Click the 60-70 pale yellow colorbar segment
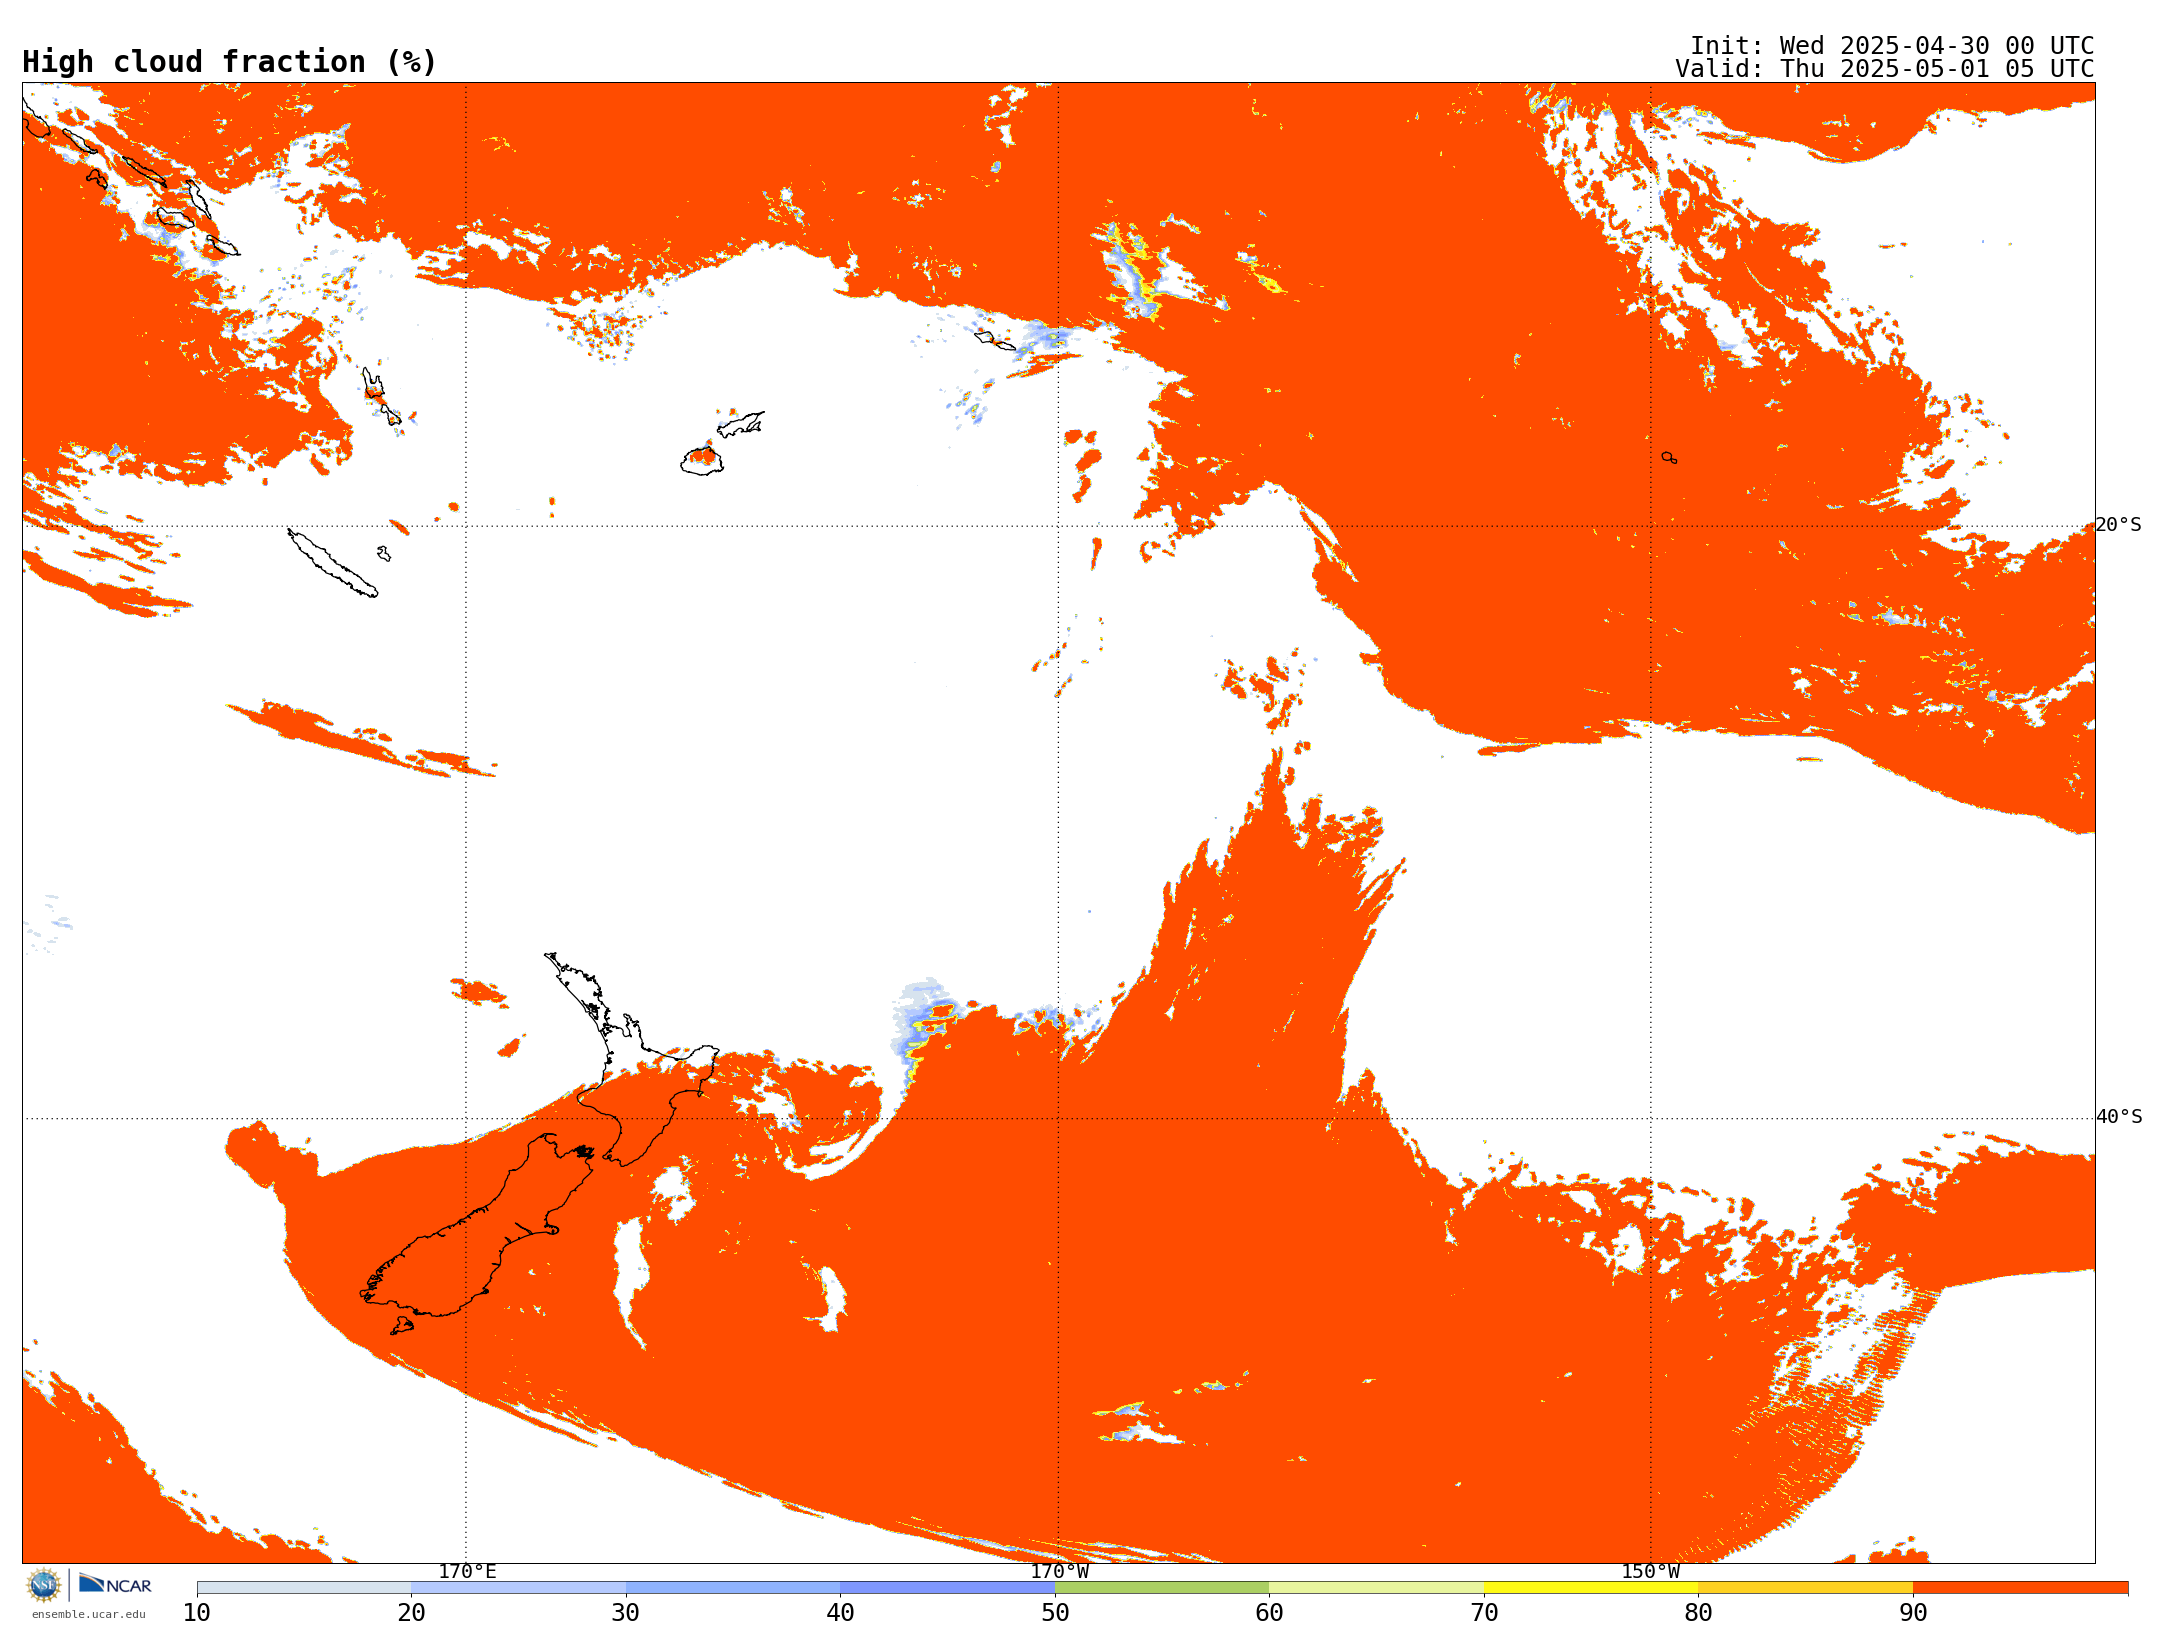Screen dimensions: 2160x1626 coord(1376,1588)
